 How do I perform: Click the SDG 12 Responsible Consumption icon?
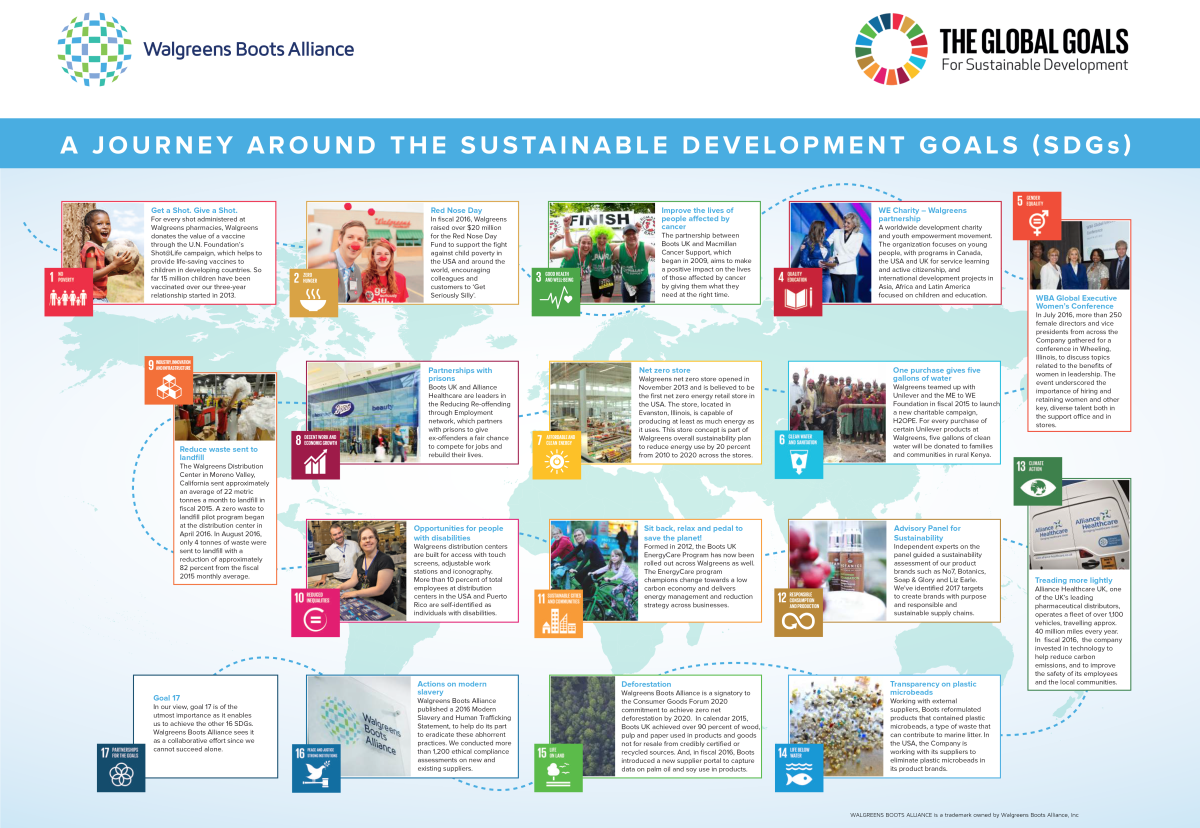click(x=799, y=612)
